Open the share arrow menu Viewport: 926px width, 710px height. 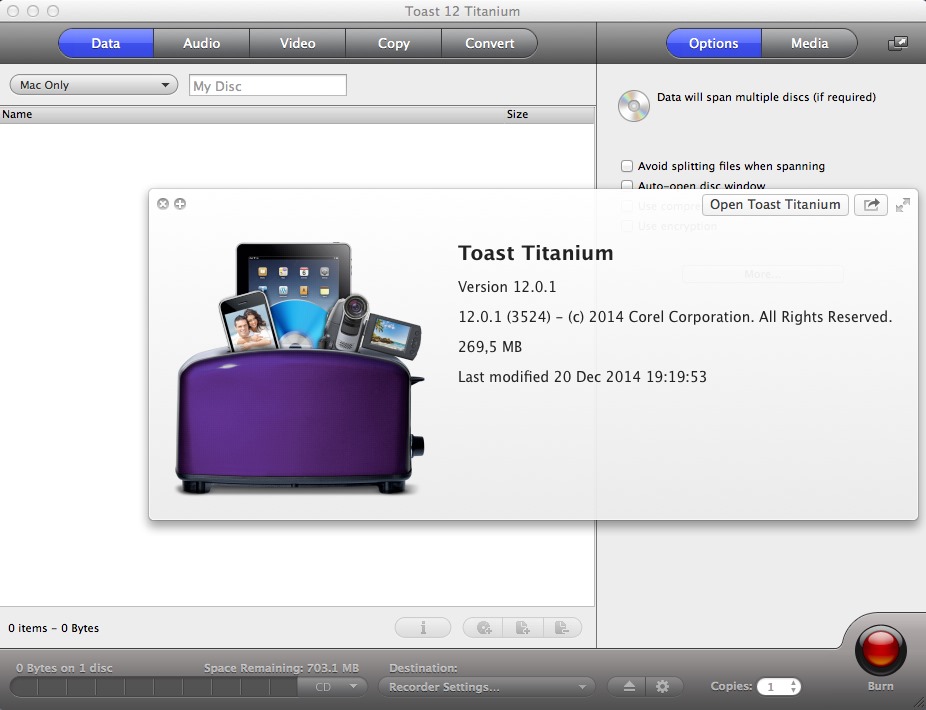871,204
